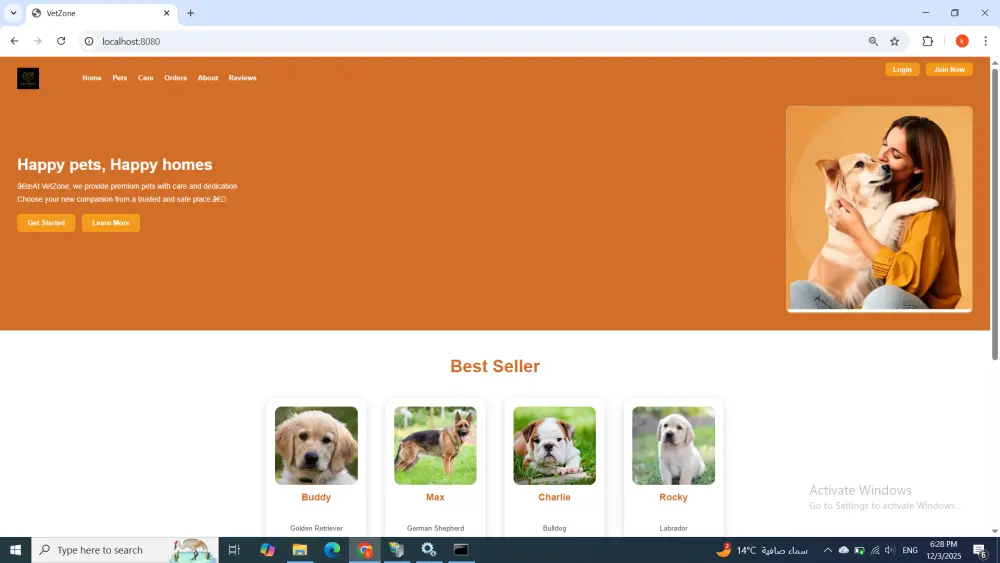
Task: Click the Login button
Action: tap(902, 69)
